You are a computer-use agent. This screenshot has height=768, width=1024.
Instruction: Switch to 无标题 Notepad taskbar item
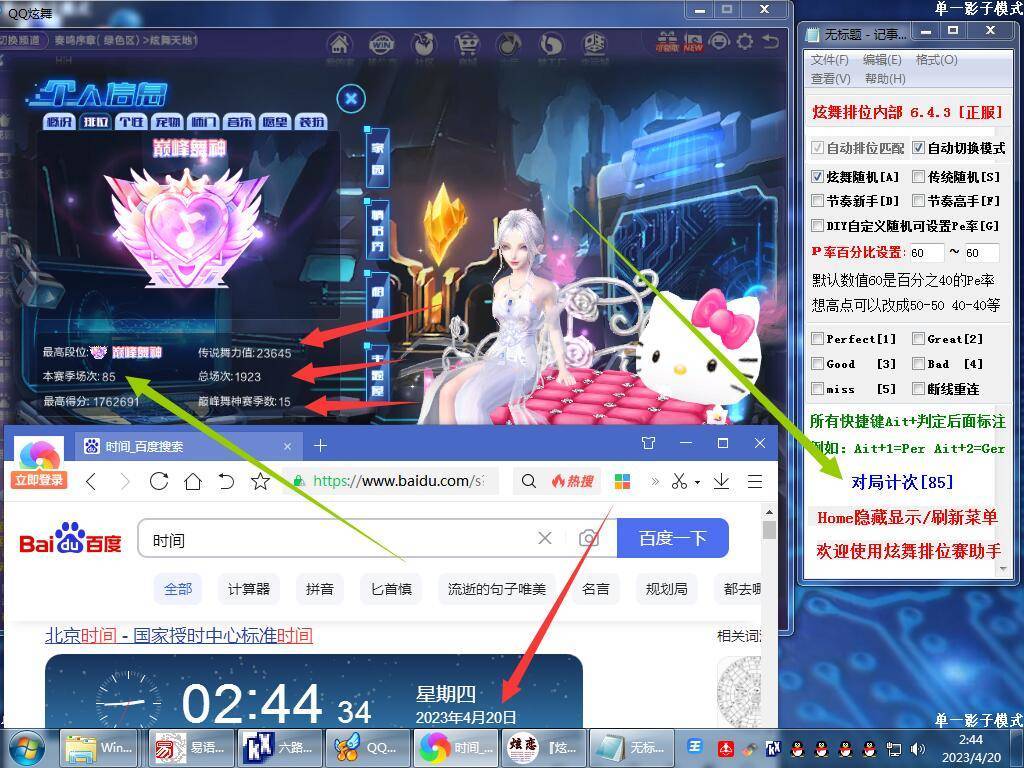pos(633,748)
